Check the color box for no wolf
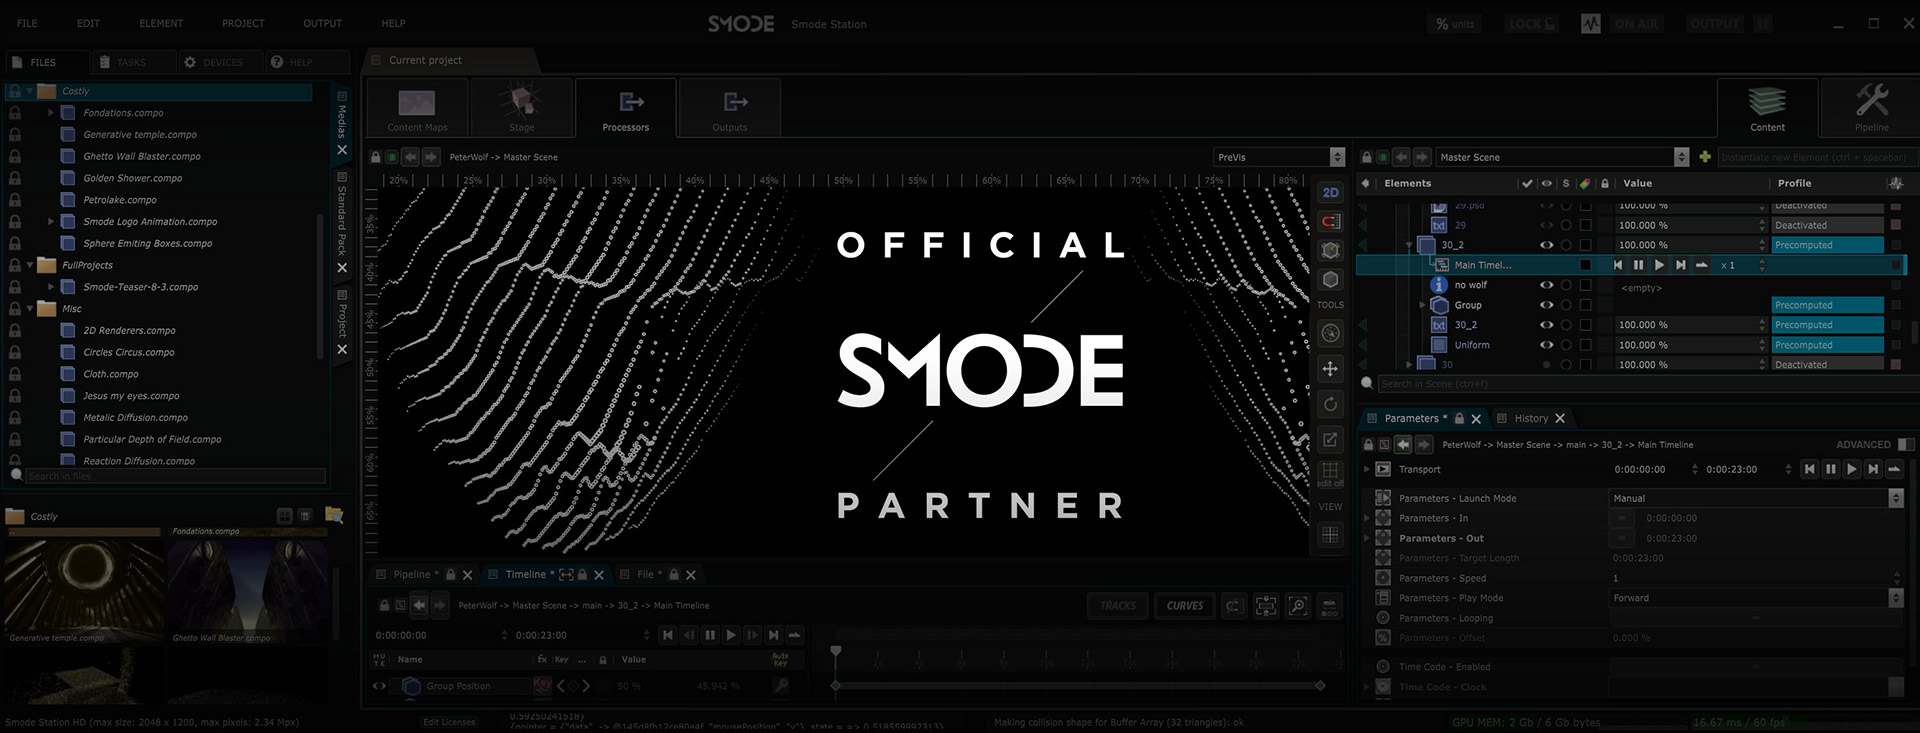 tap(1585, 285)
